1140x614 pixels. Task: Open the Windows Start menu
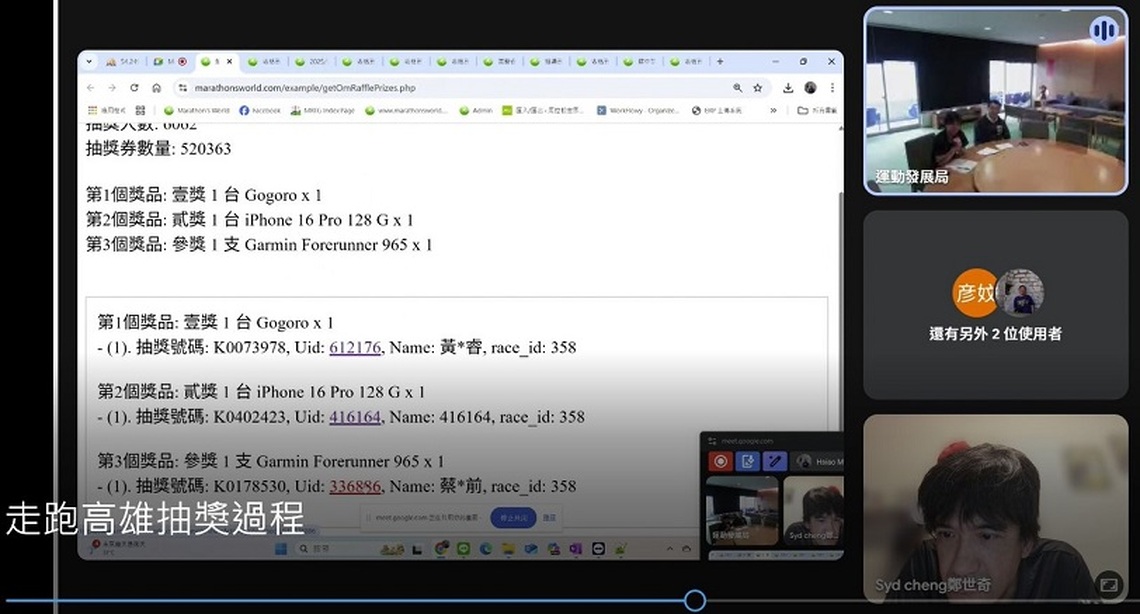tap(281, 549)
